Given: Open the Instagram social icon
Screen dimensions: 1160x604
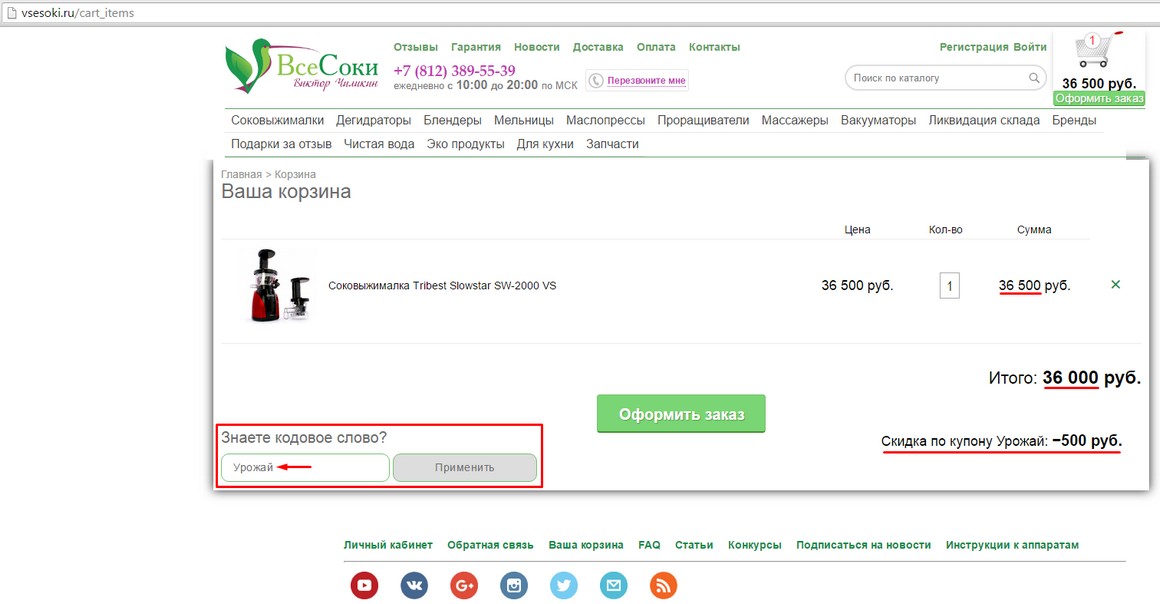Looking at the screenshot, I should [513, 585].
